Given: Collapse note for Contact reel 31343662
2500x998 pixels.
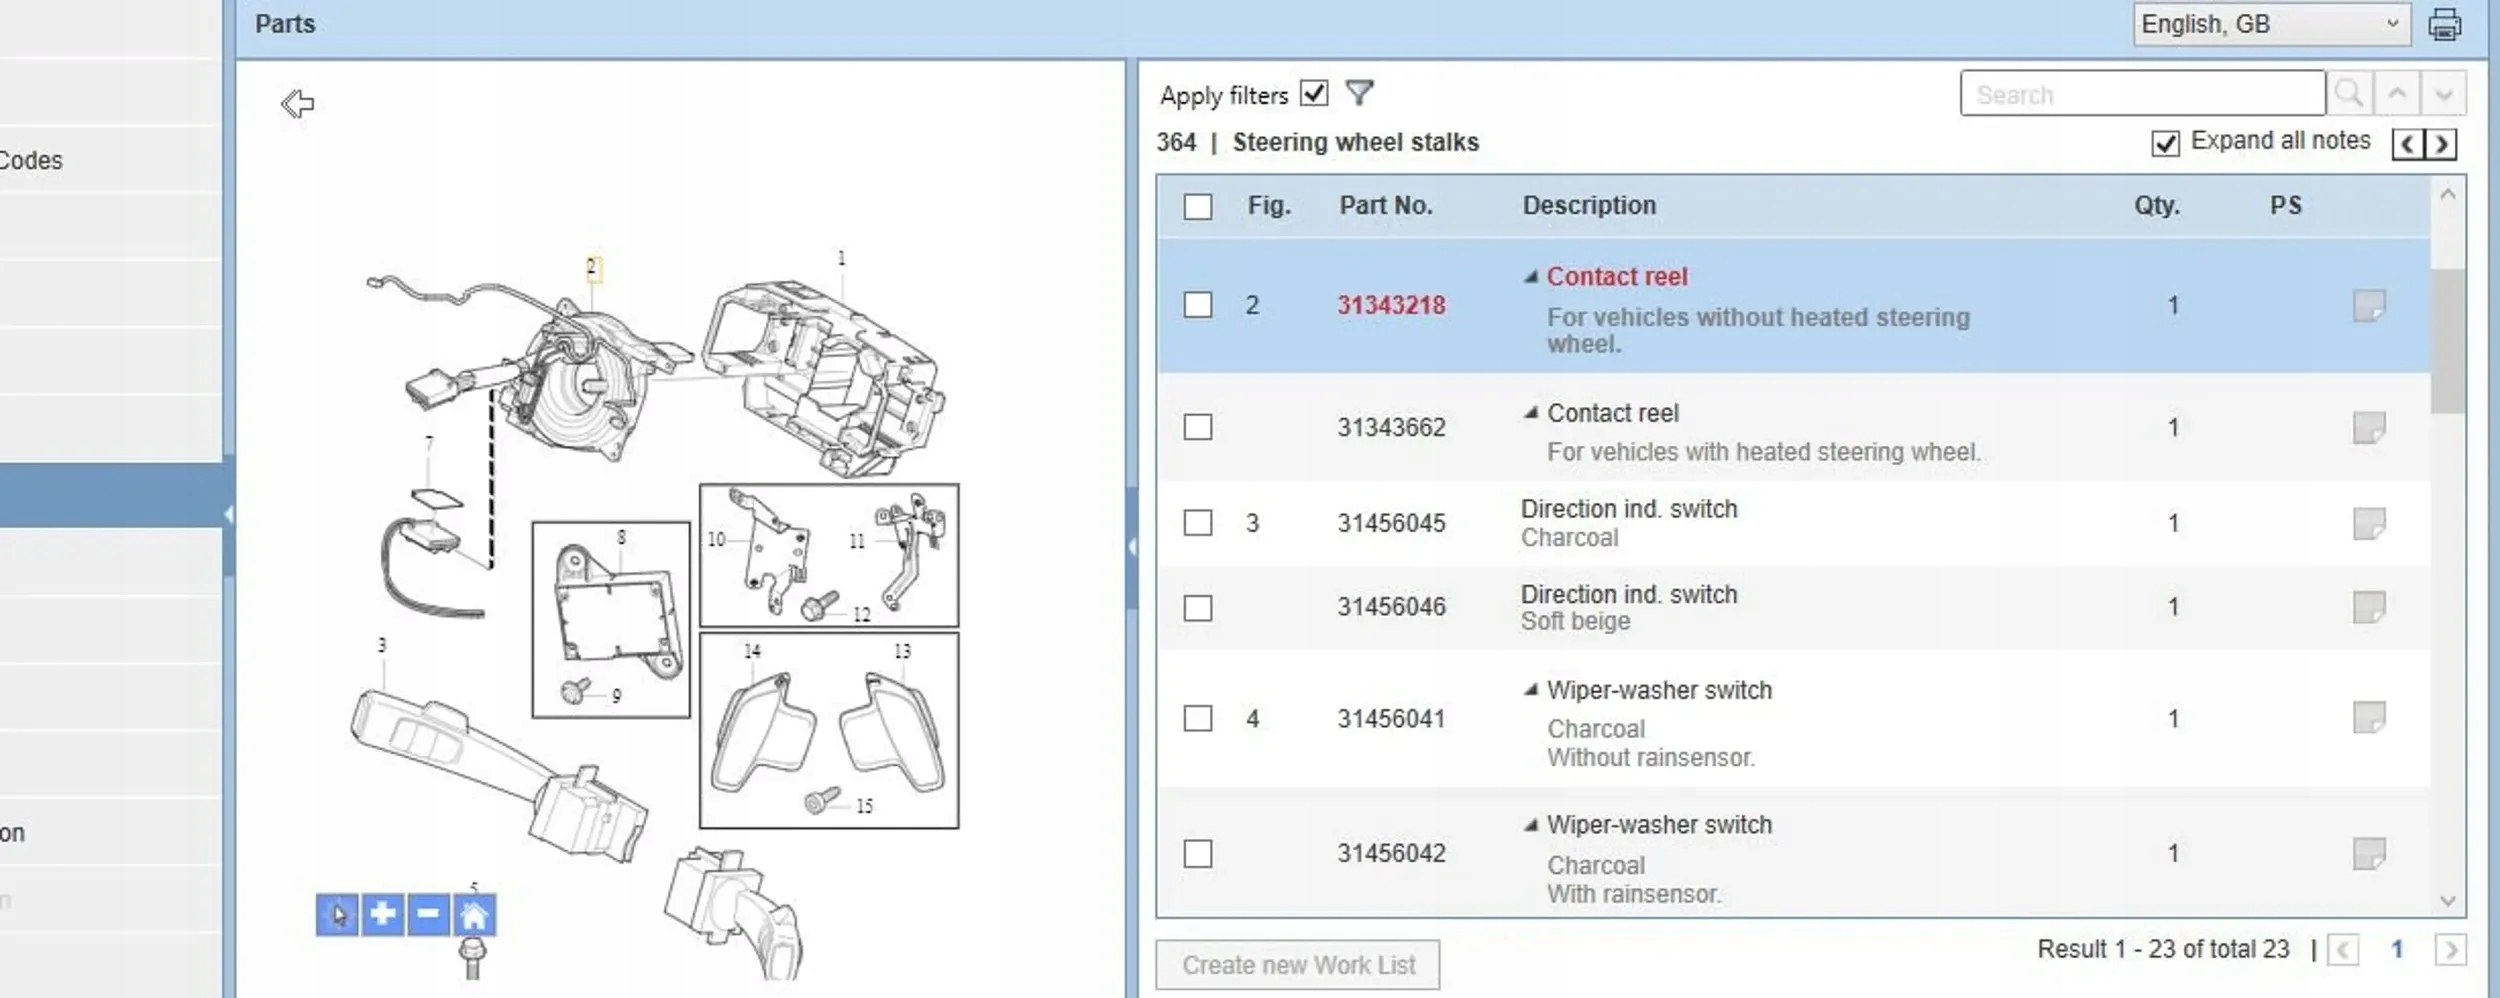Looking at the screenshot, I should (x=1530, y=413).
